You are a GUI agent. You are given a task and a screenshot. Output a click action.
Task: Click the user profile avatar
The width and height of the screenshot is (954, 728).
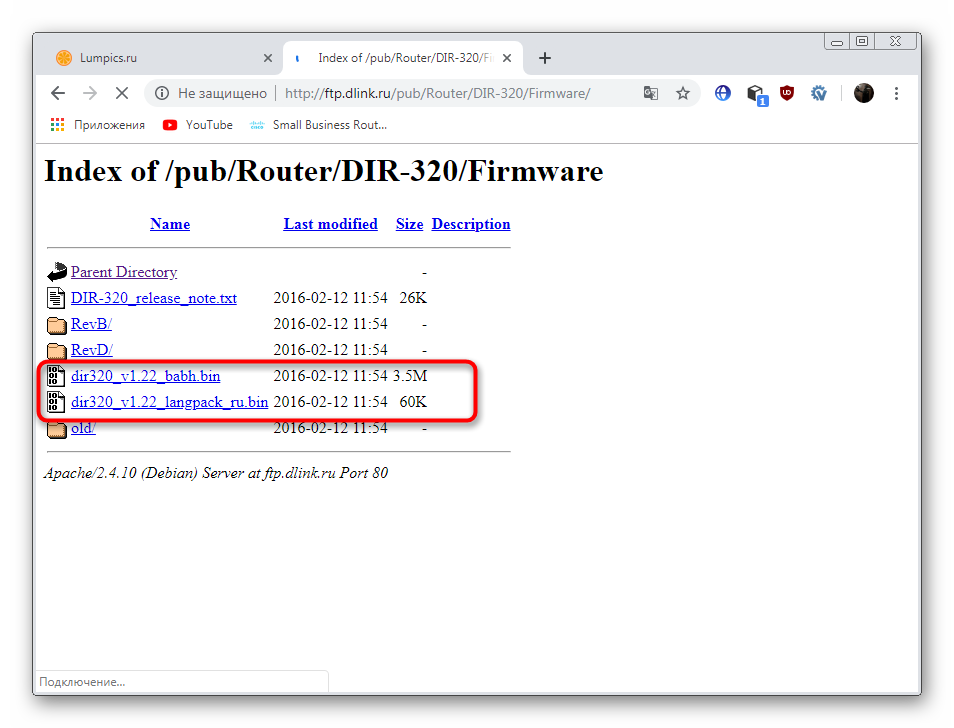pyautogui.click(x=864, y=93)
